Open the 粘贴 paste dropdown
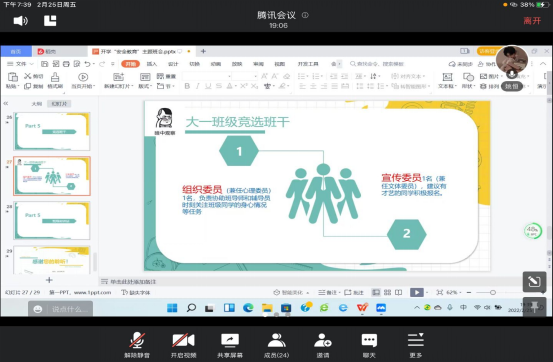Viewport: 553px width, 362px height. pos(13,86)
